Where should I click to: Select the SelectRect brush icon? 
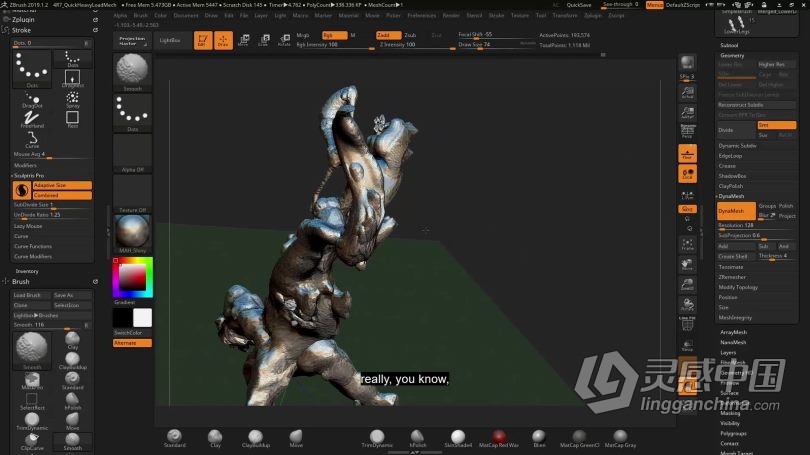pos(32,401)
